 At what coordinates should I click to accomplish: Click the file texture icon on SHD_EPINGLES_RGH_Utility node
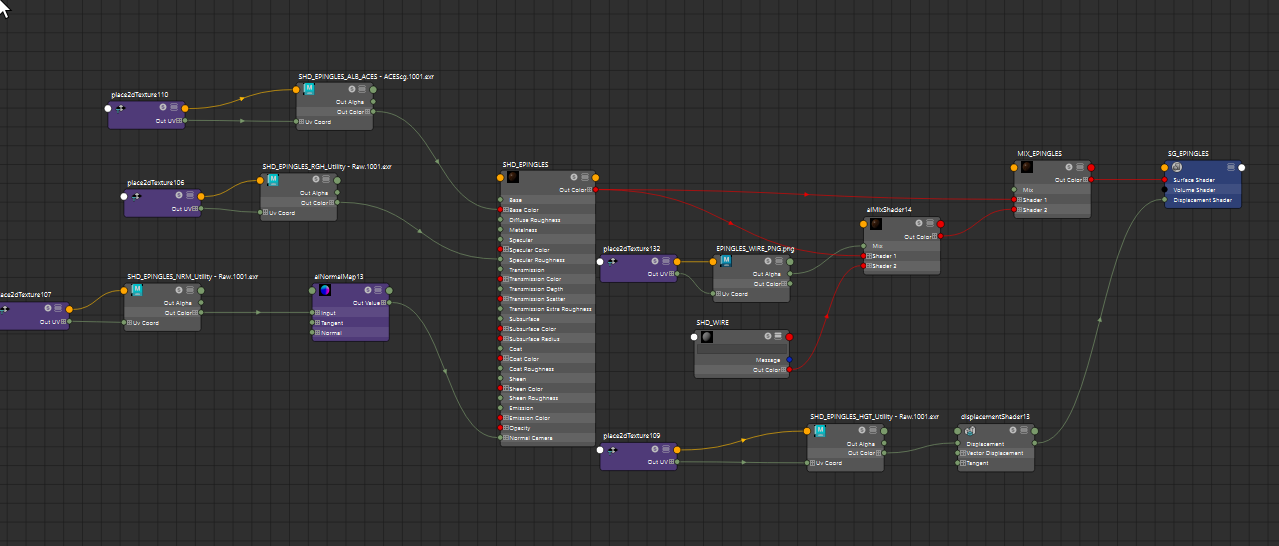(273, 180)
